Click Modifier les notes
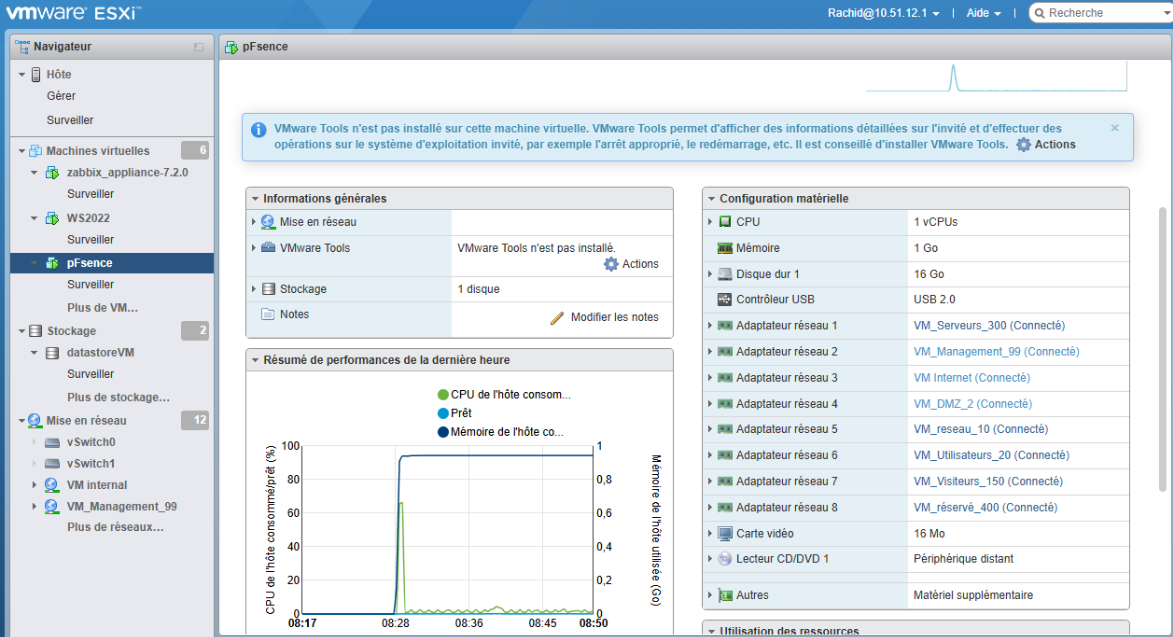1173x637 pixels. (x=614, y=318)
